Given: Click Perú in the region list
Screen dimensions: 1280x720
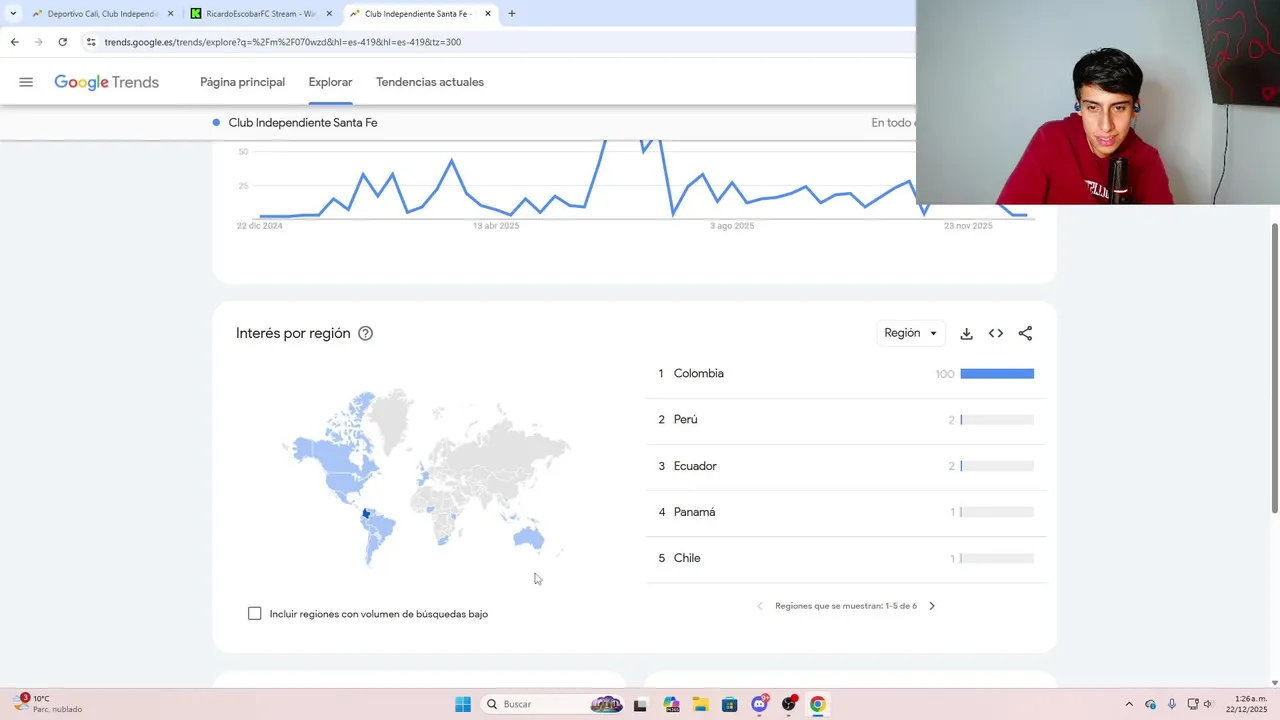Looking at the screenshot, I should coord(686,420).
